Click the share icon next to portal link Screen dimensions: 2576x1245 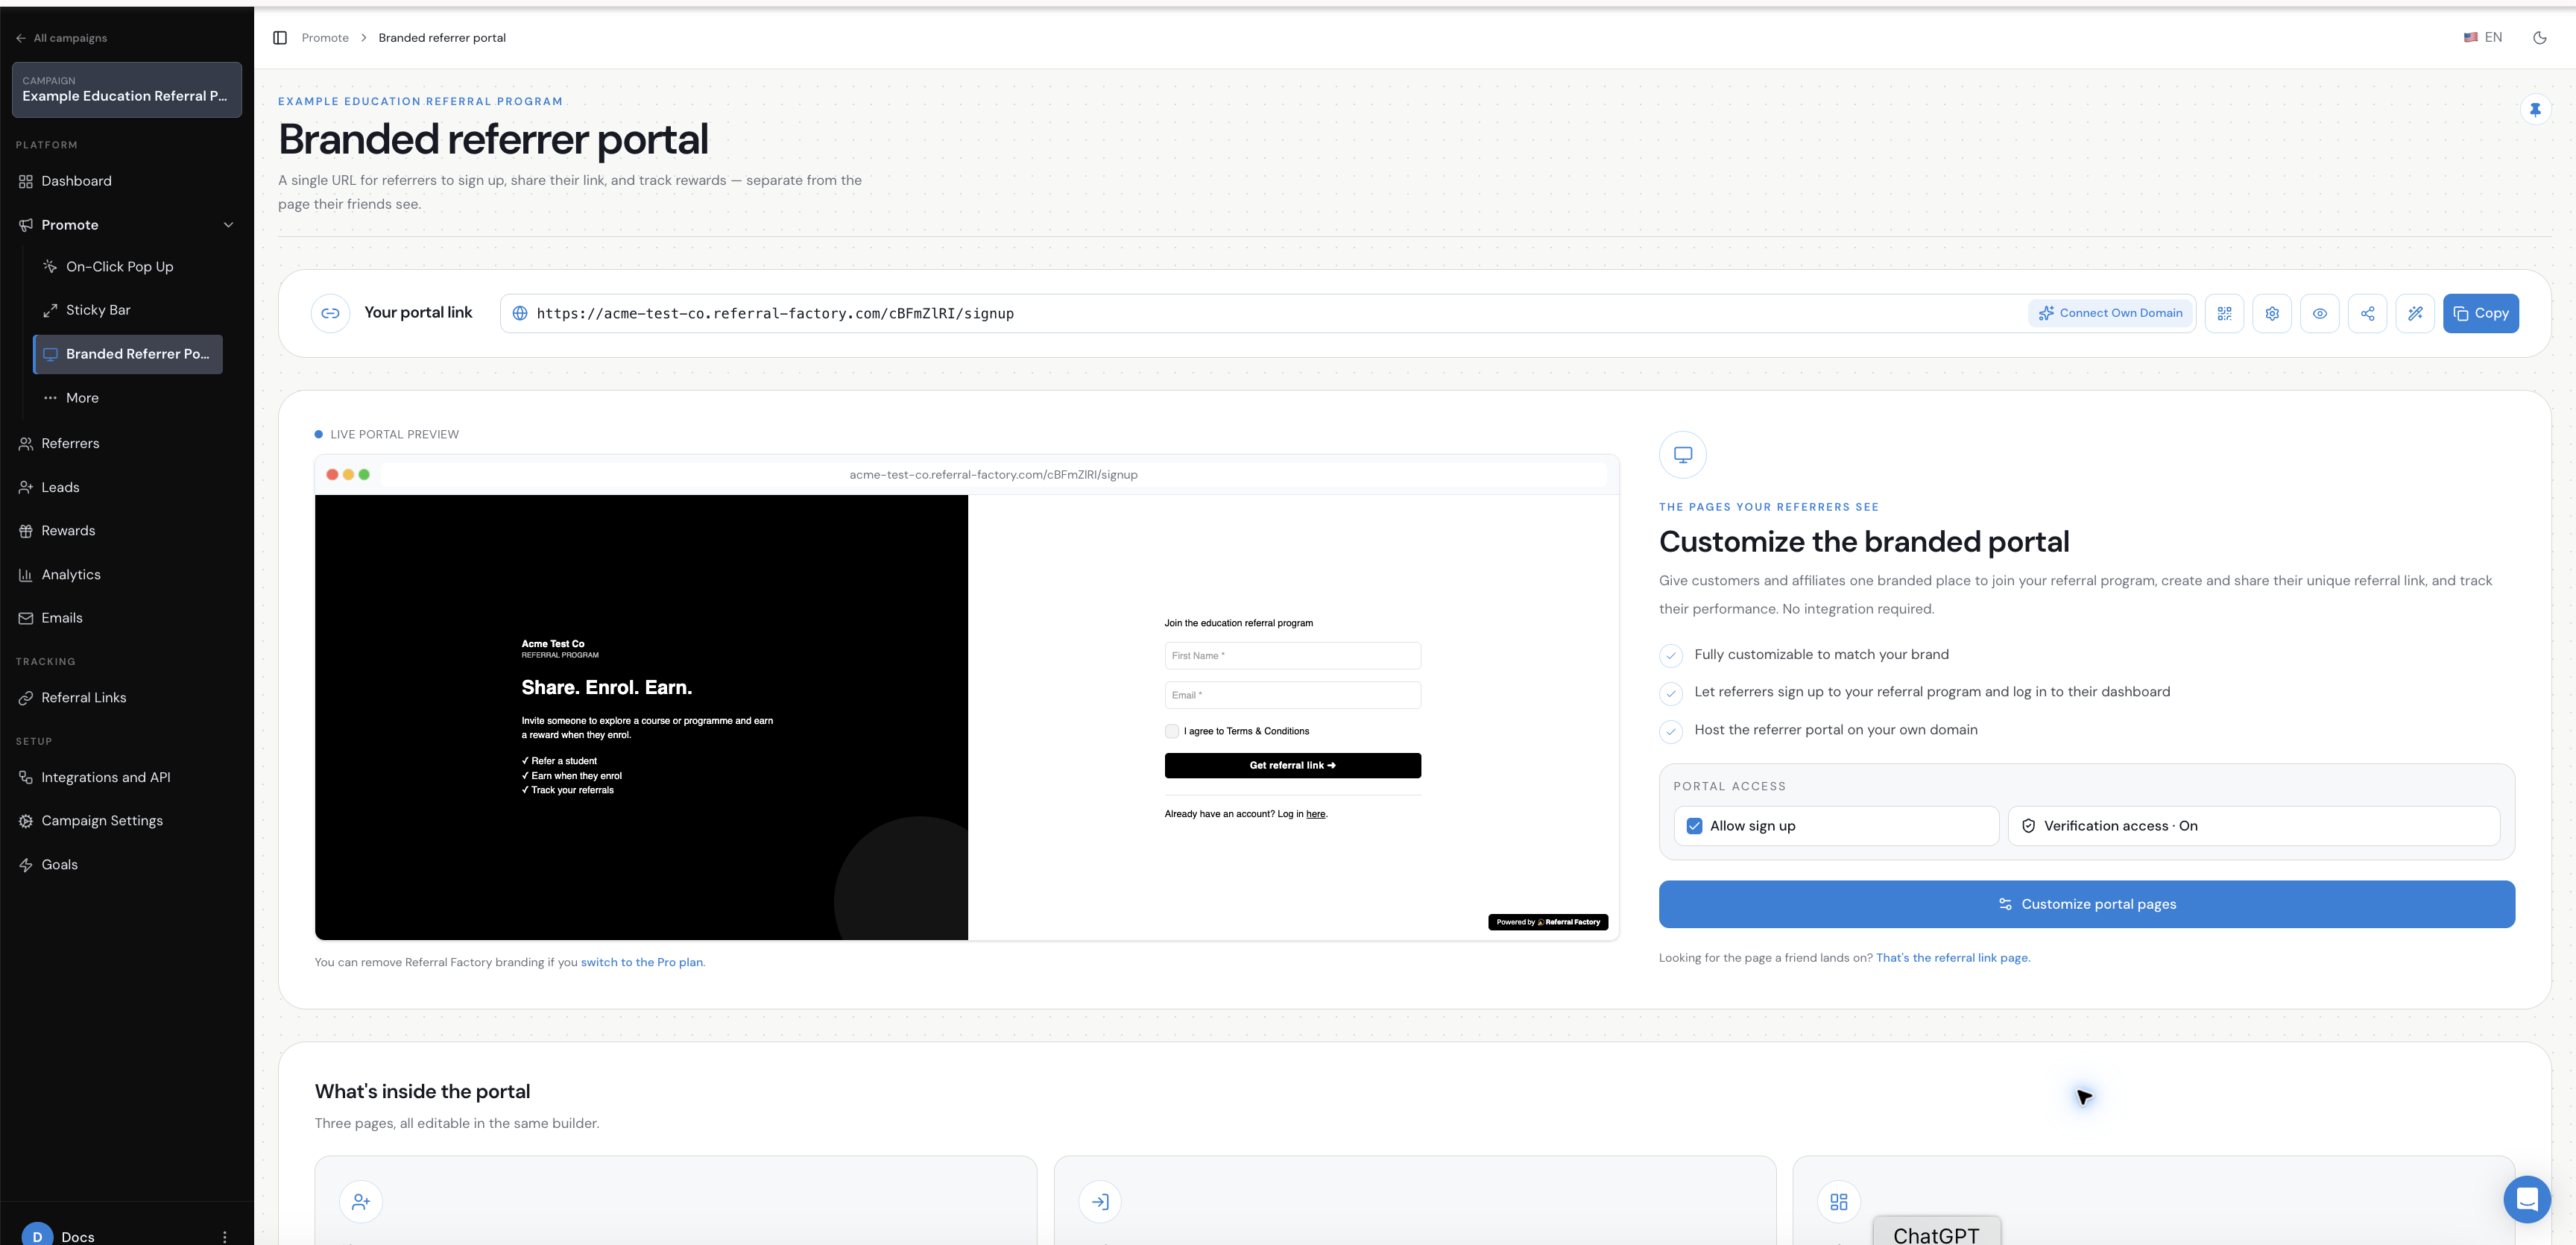click(x=2367, y=313)
